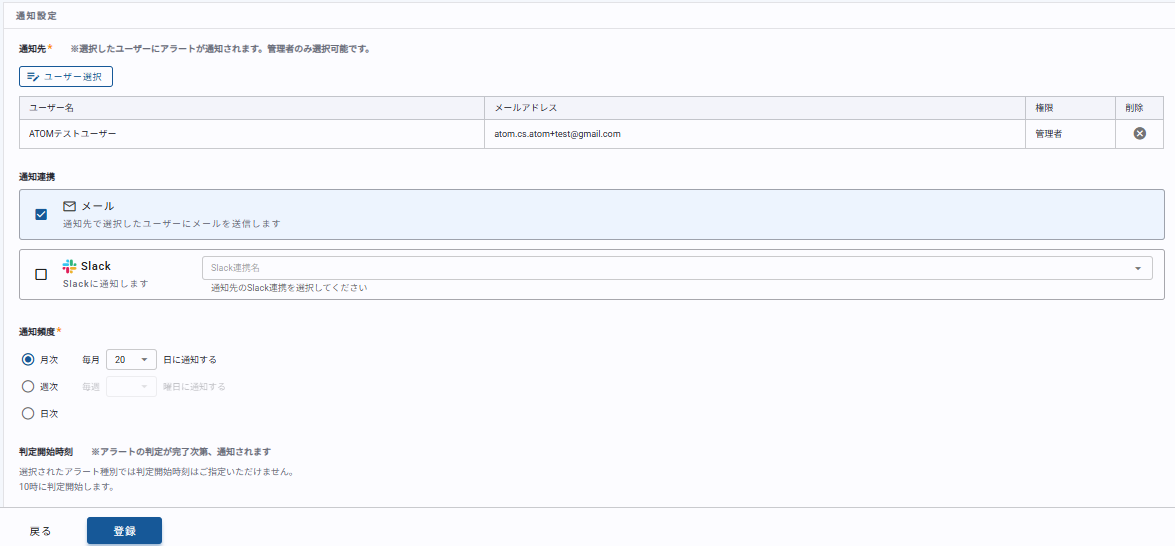Click the envelope icon beside メール
Viewport: 1175px width, 546px height.
click(70, 206)
